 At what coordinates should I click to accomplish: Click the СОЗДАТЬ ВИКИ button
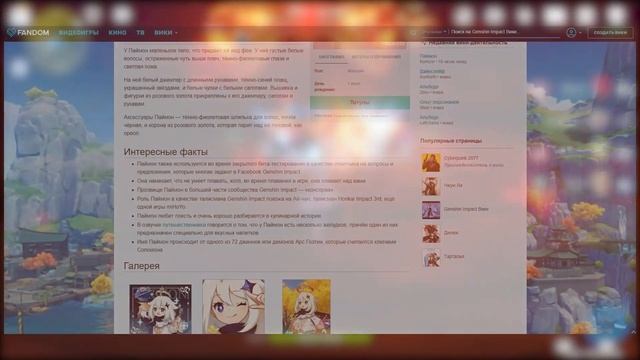coord(610,33)
